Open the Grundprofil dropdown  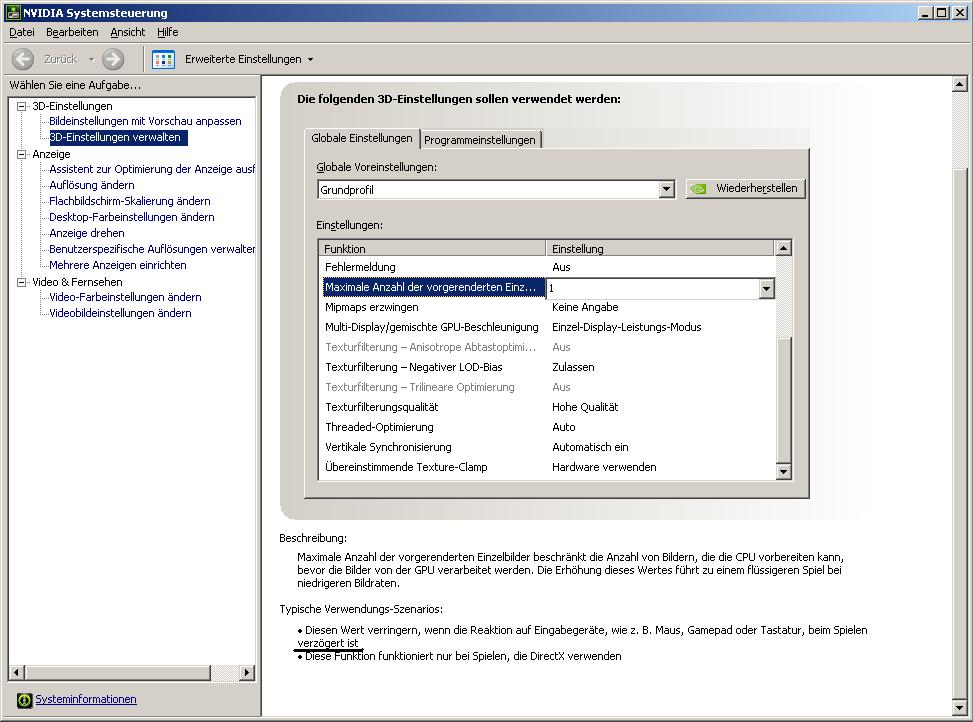click(666, 189)
